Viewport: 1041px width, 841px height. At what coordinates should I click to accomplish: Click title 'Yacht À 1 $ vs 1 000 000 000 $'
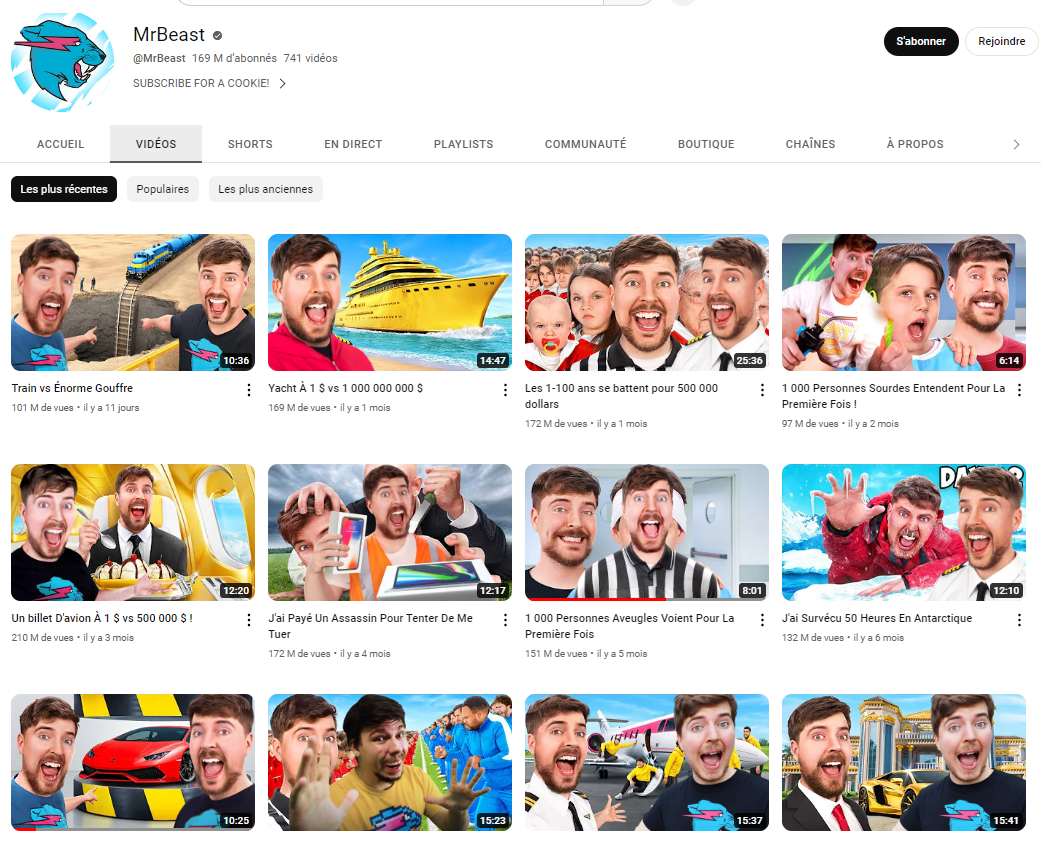click(x=345, y=388)
